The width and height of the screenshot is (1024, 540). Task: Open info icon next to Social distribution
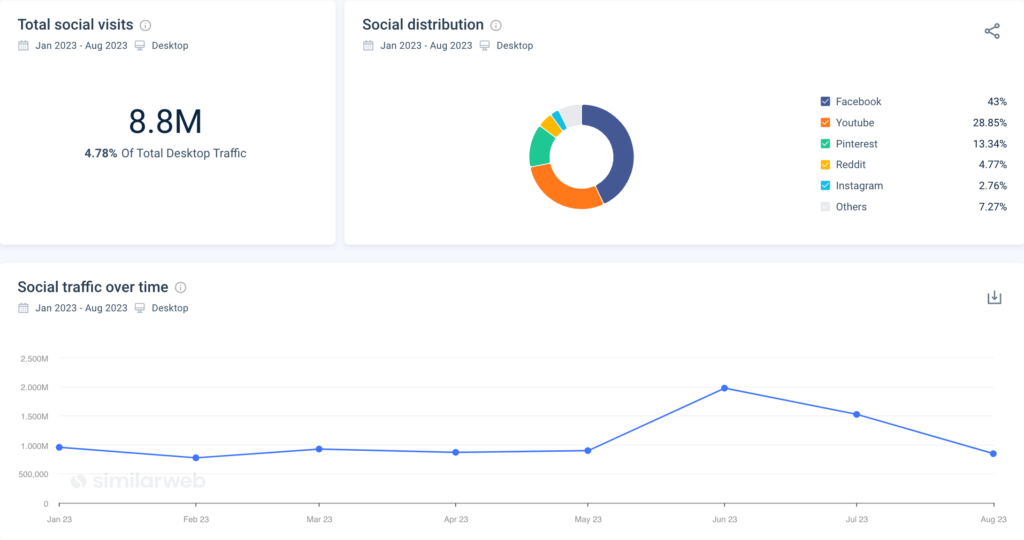click(x=496, y=25)
